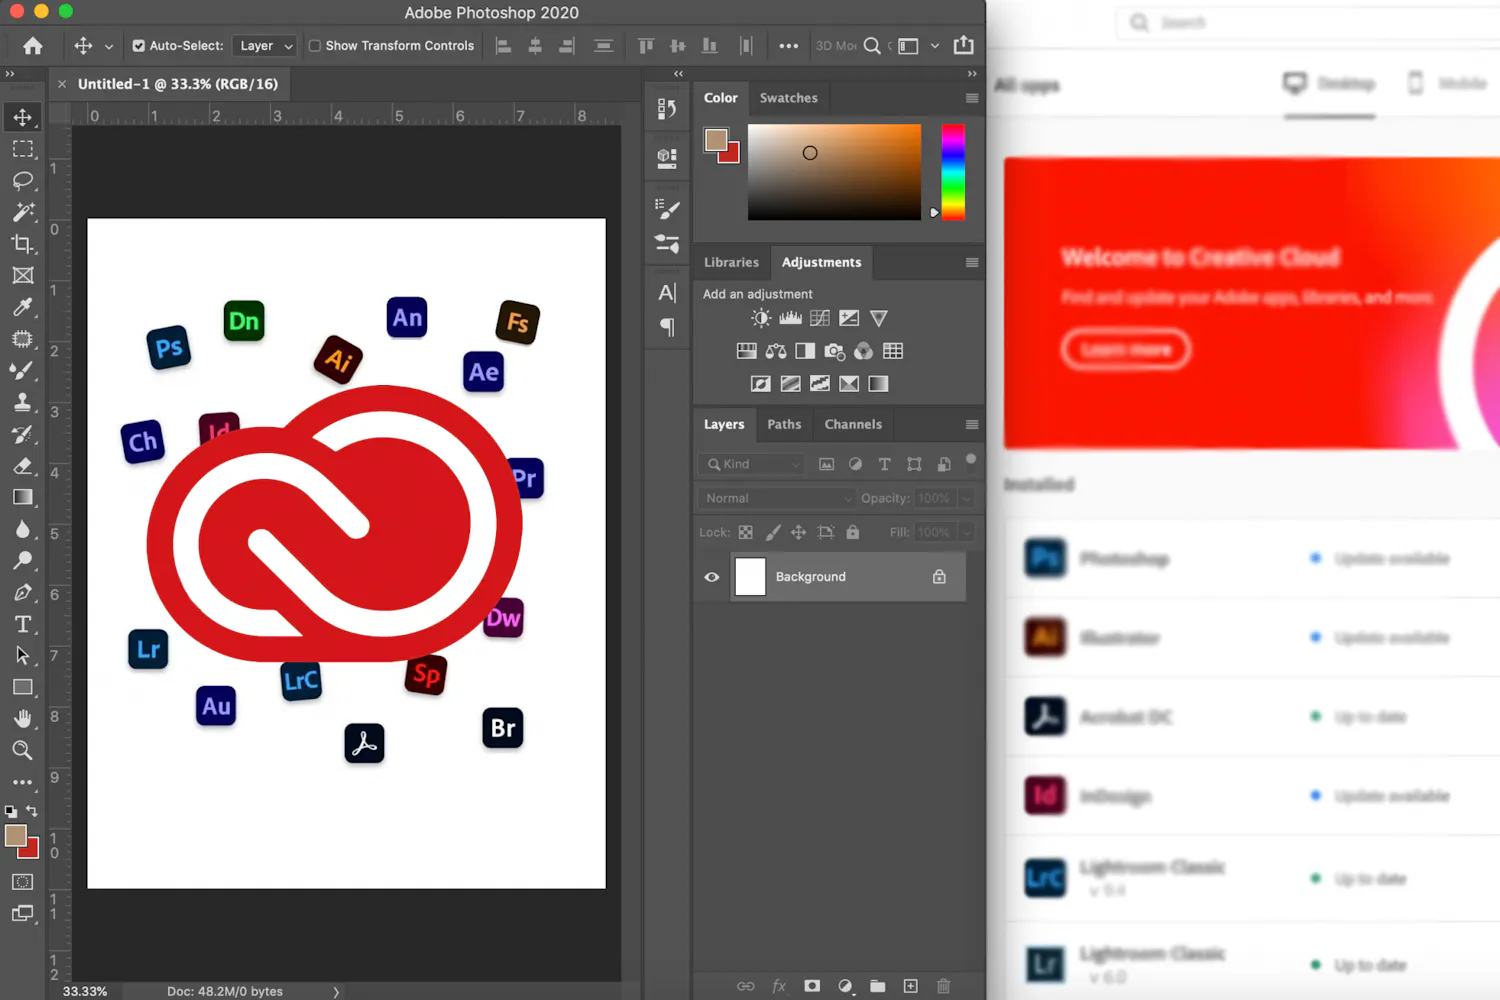Select the Zoom tool
The height and width of the screenshot is (1000, 1500).
(22, 750)
